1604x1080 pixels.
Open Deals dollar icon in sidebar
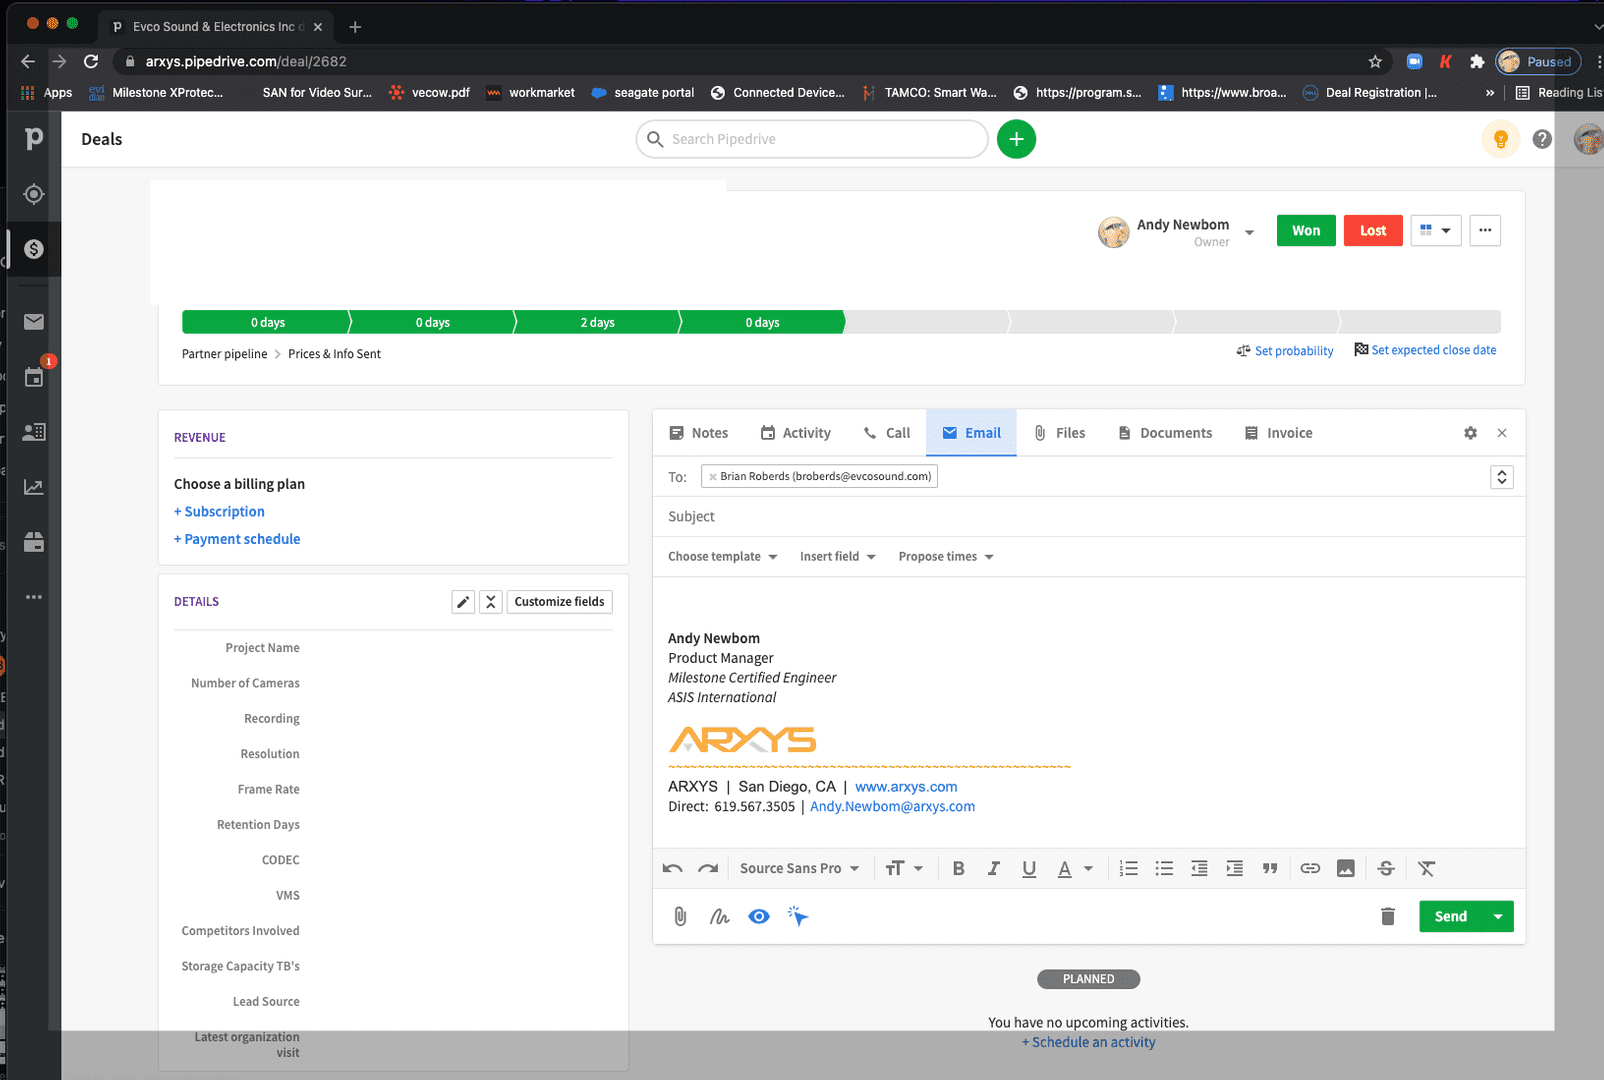pos(34,249)
